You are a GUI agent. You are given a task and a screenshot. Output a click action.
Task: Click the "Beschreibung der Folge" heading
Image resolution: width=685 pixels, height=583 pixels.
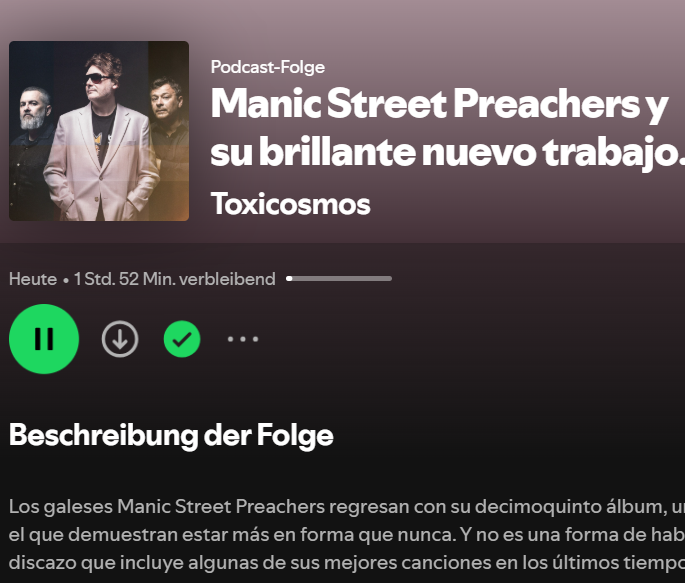(171, 435)
